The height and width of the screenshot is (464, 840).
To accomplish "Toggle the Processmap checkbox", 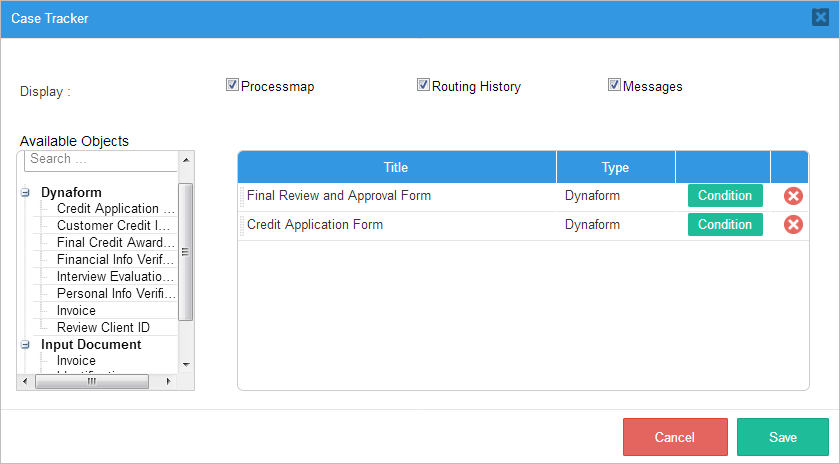I will pyautogui.click(x=233, y=86).
